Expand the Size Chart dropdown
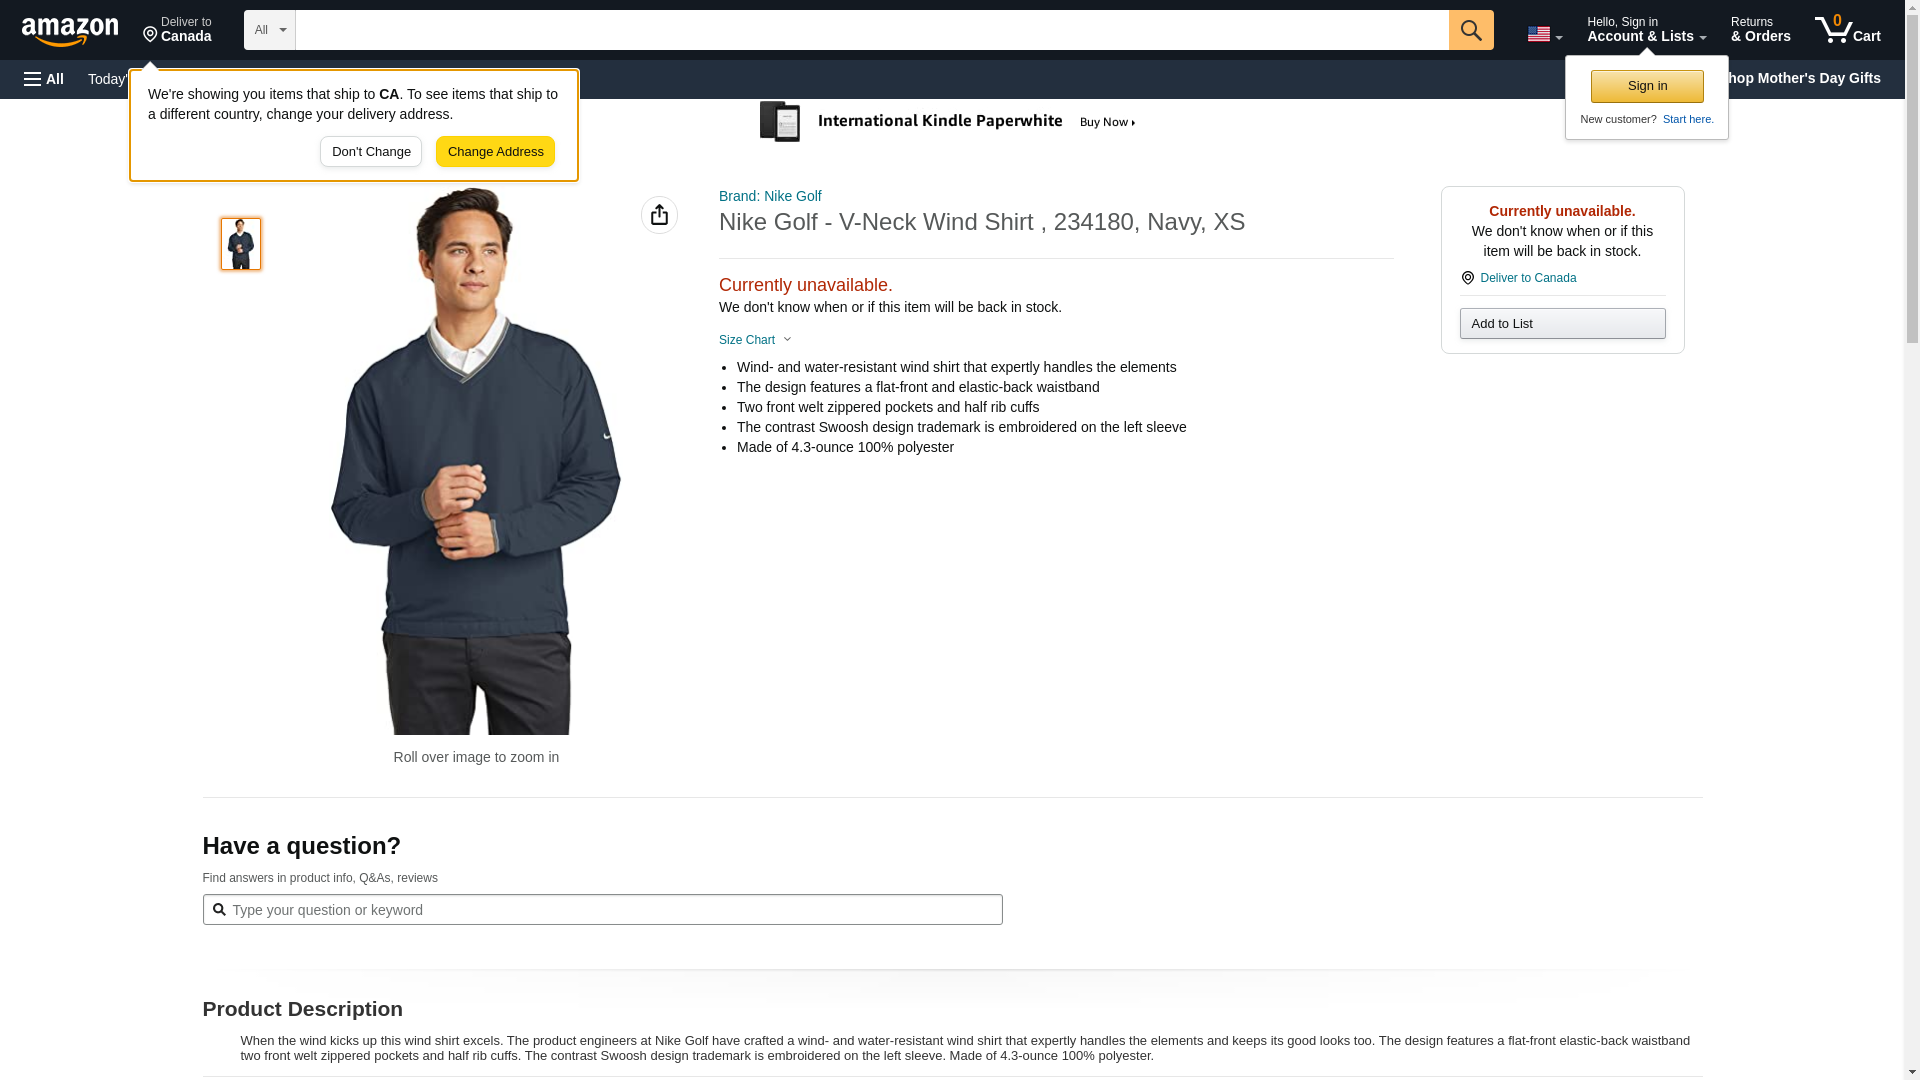This screenshot has width=1920, height=1080. [755, 340]
